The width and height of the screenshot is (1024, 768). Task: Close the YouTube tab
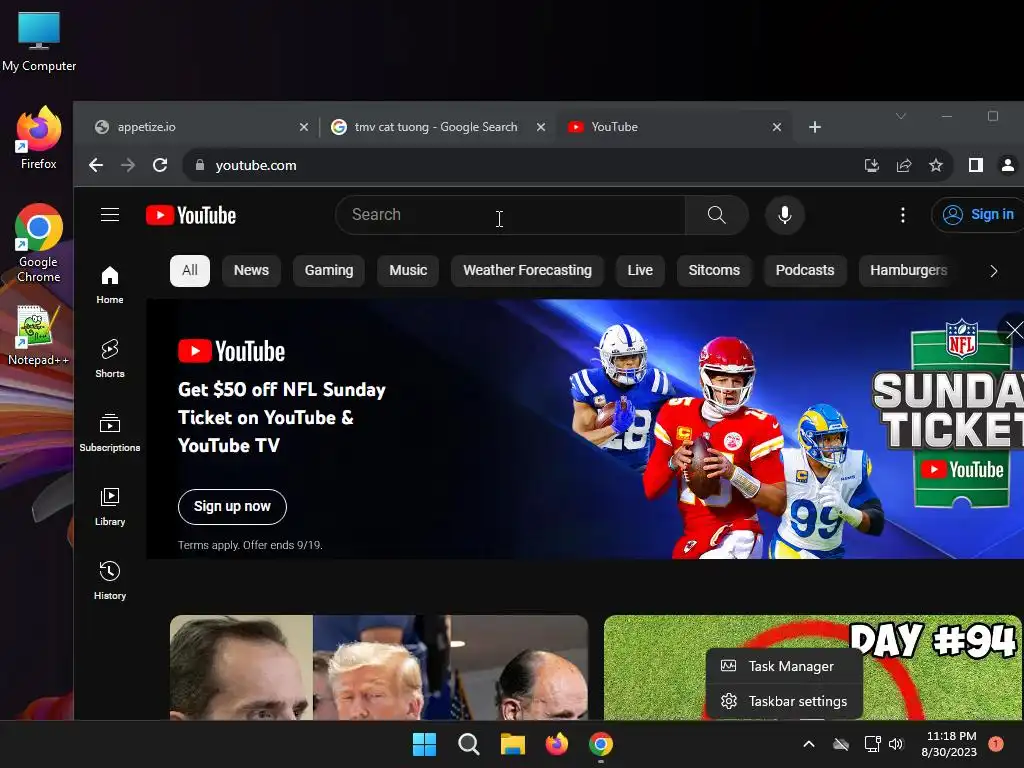coord(776,127)
